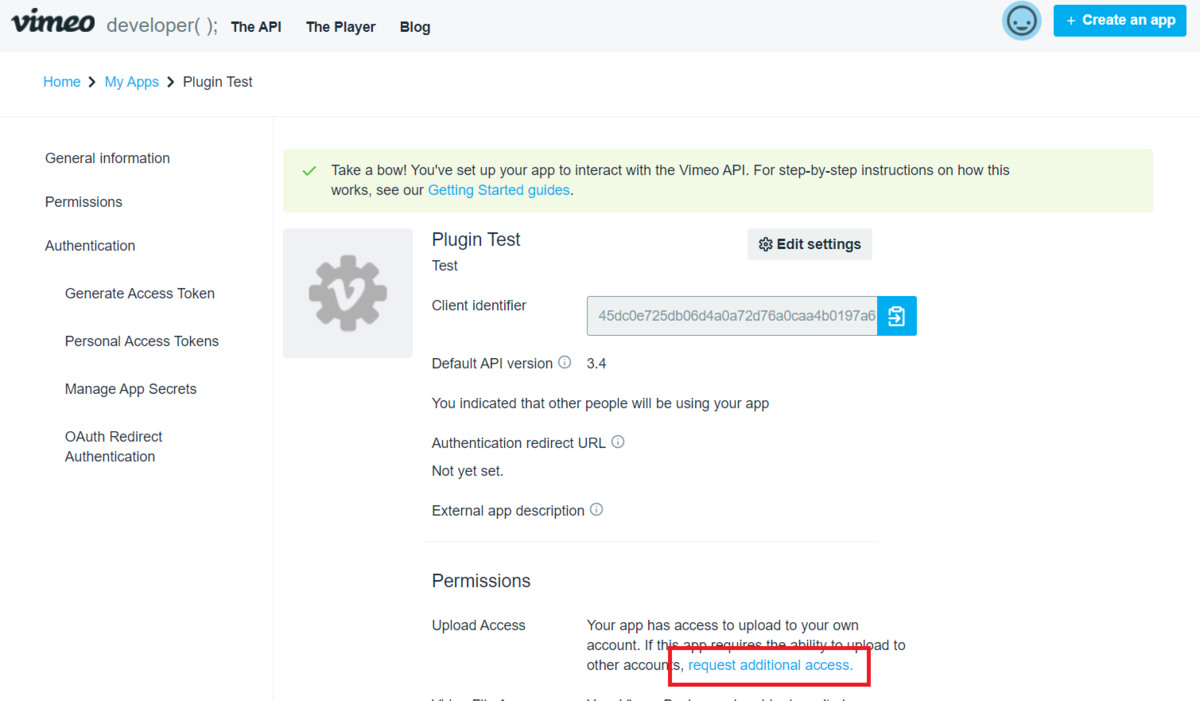Image resolution: width=1200 pixels, height=701 pixels.
Task: Click the Plugin Test breadcrumb text
Action: point(218,82)
